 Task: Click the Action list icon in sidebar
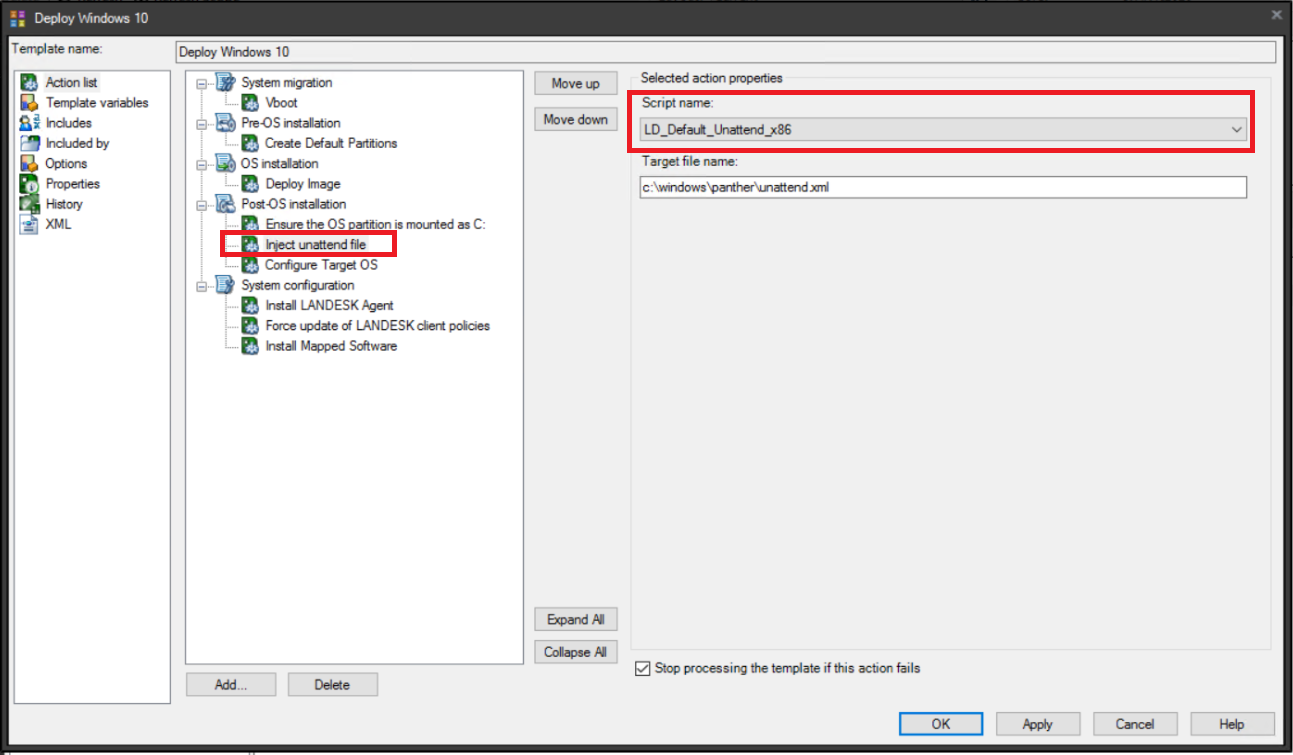(x=29, y=83)
